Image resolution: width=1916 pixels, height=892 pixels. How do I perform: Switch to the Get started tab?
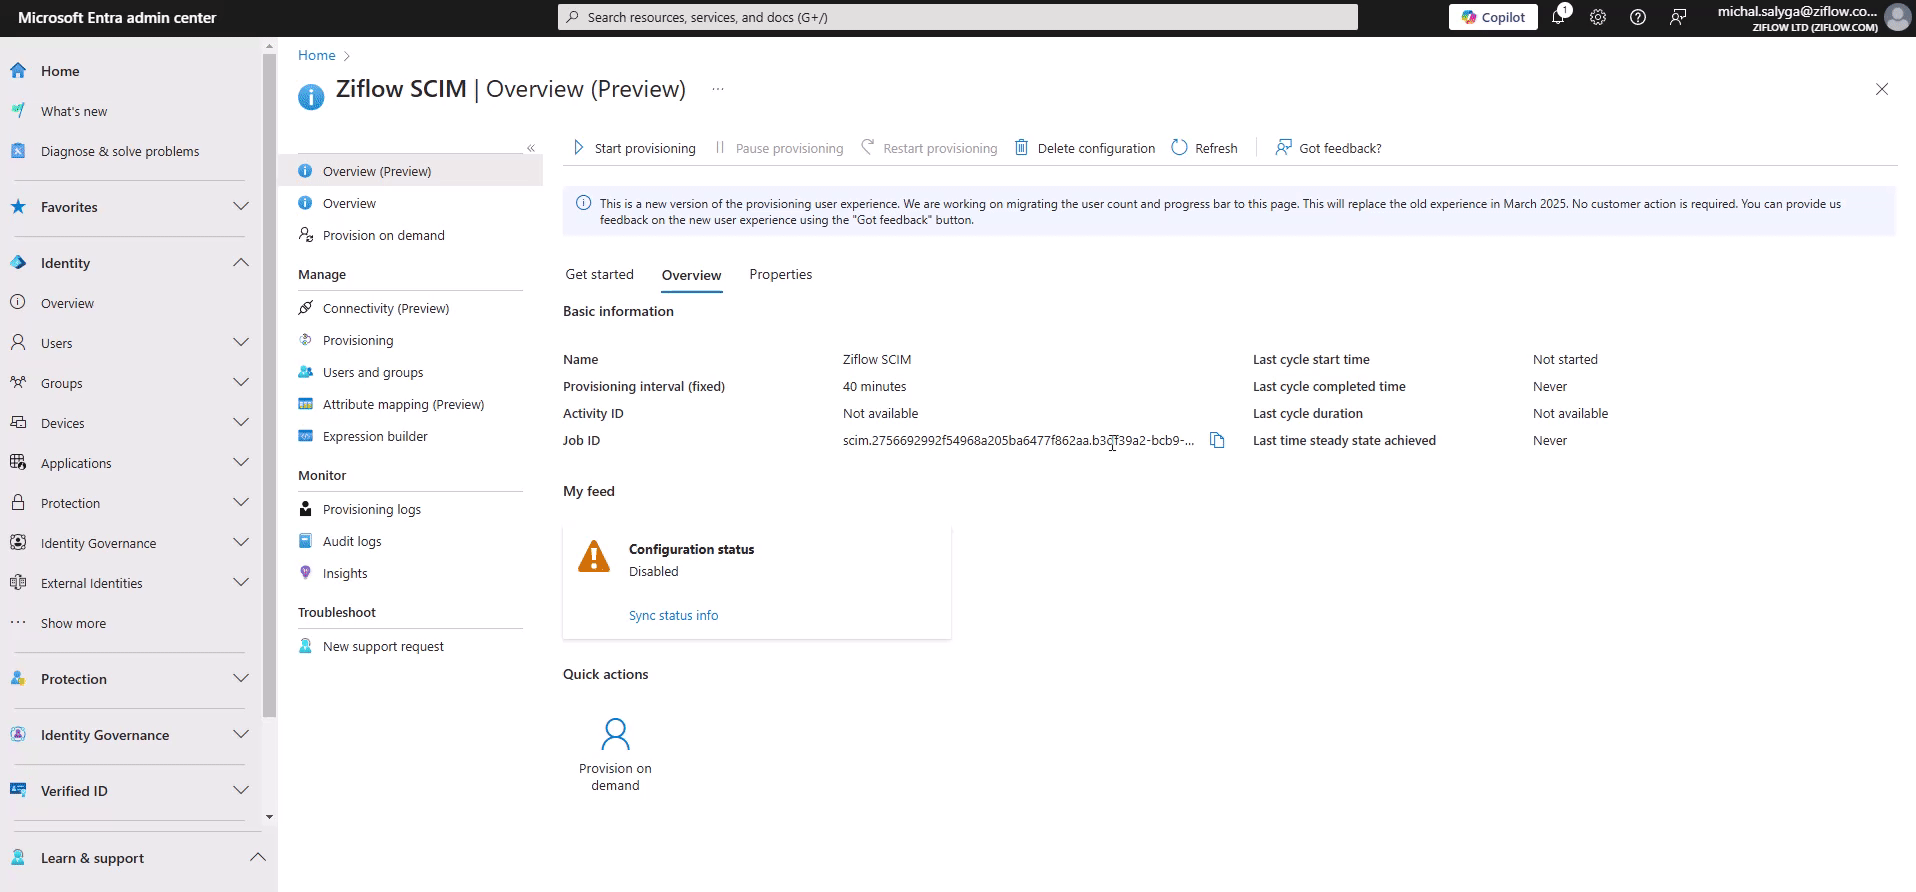[599, 275]
